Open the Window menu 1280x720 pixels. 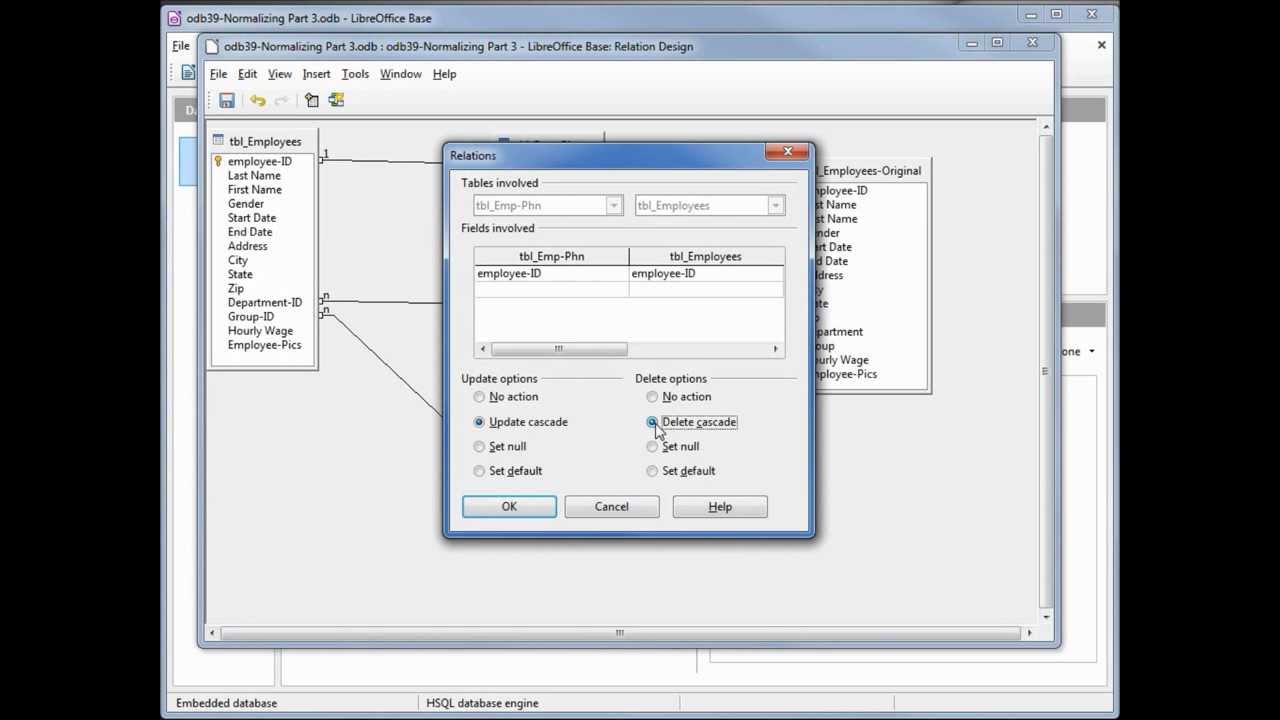pos(400,74)
